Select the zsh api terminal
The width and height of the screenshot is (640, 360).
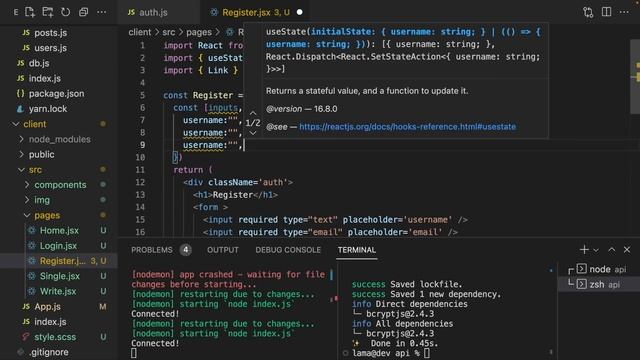[599, 284]
